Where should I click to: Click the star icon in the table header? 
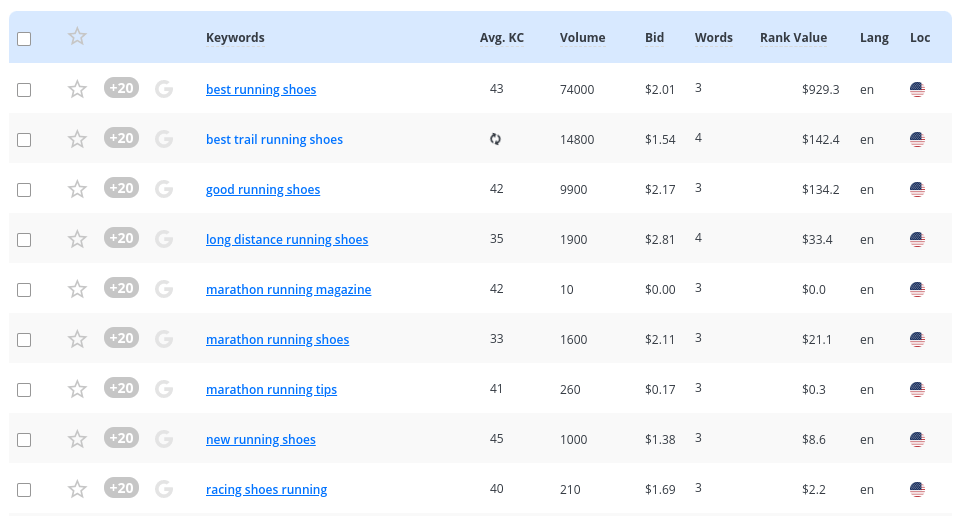point(77,37)
